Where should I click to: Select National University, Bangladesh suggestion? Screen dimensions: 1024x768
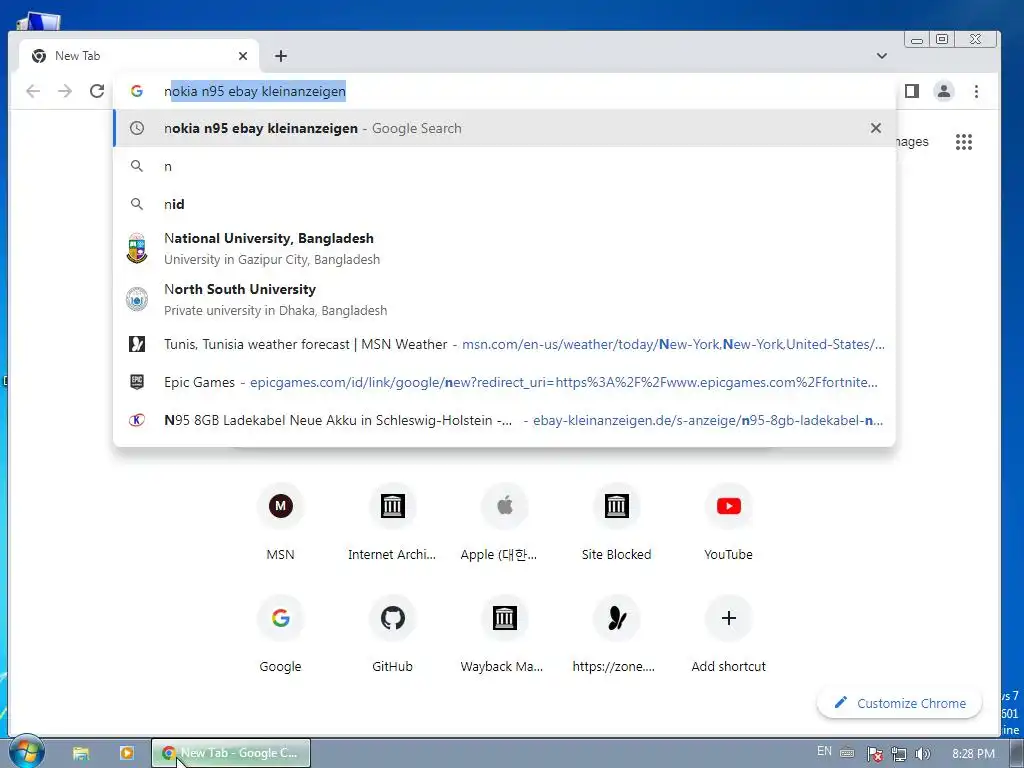(x=504, y=249)
